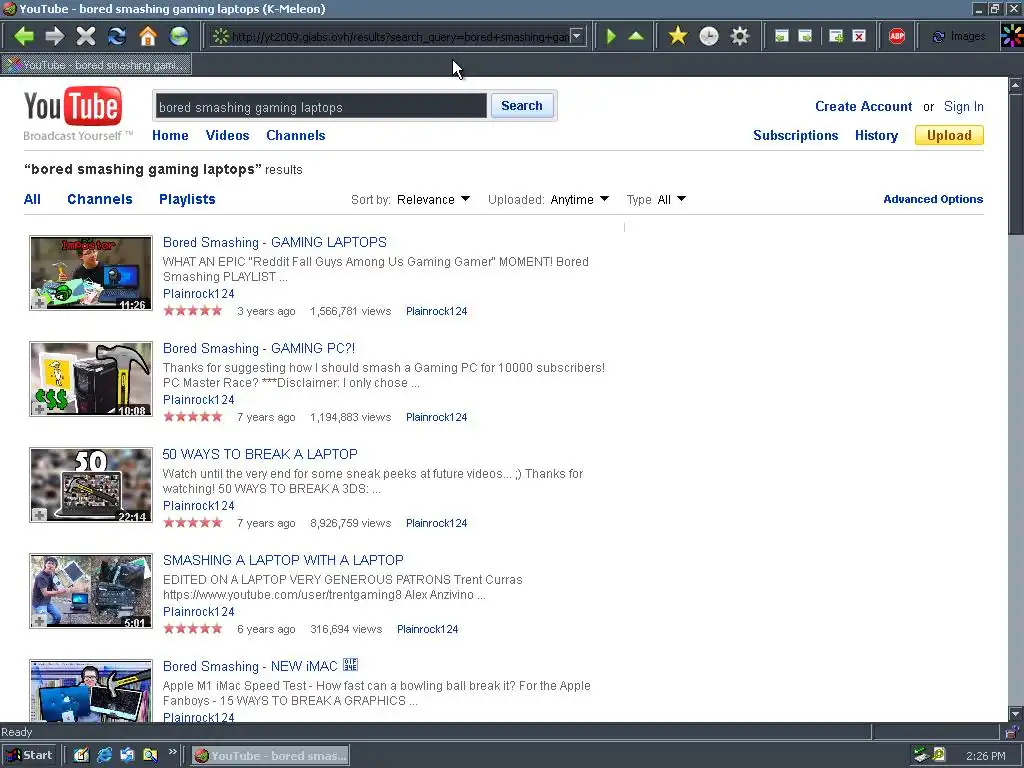Open the URL bar history dropdown arrow

577,36
